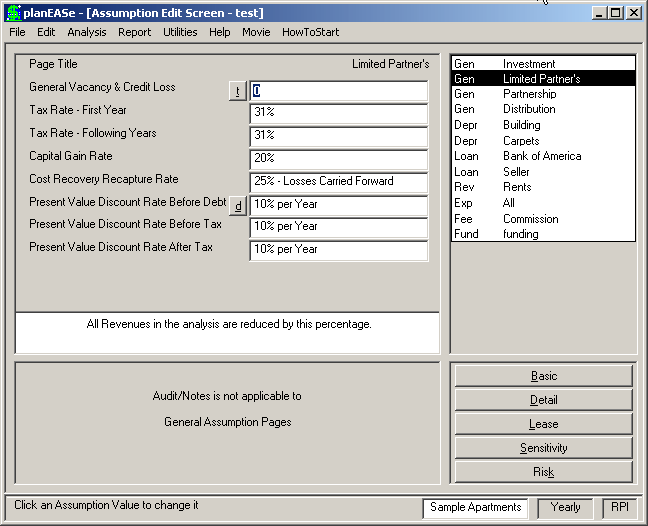Click the planEASe dollar-sign application icon
648x526 pixels.
click(x=13, y=13)
